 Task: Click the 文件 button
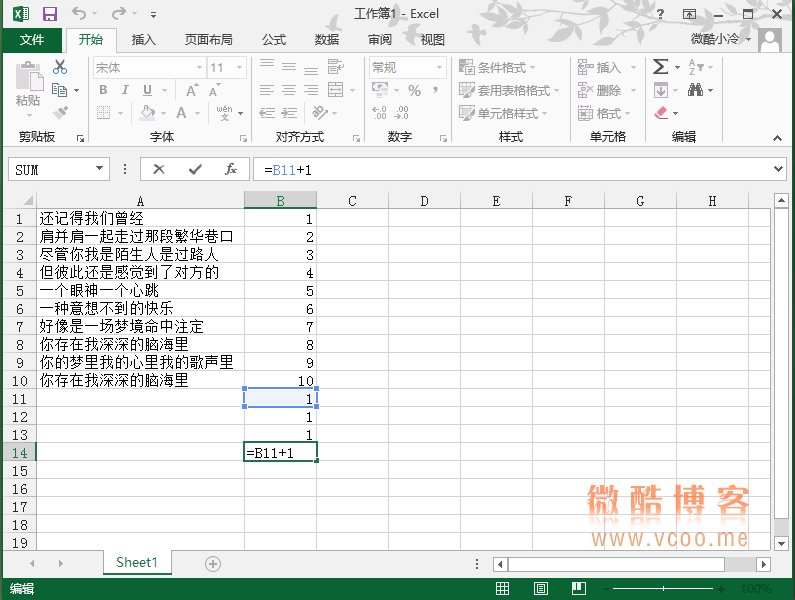point(32,40)
